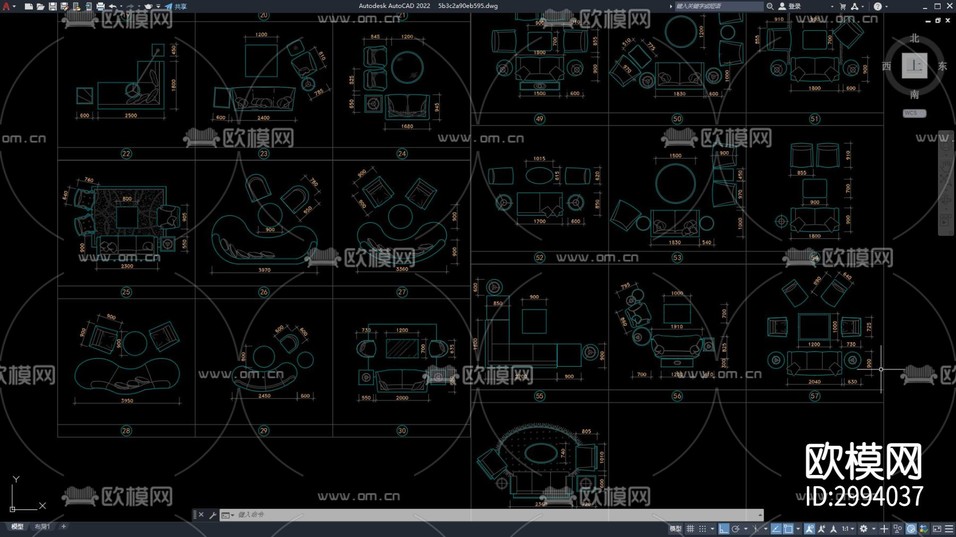Toggle ortho mode in status bar
Image resolution: width=956 pixels, height=537 pixels.
point(724,528)
